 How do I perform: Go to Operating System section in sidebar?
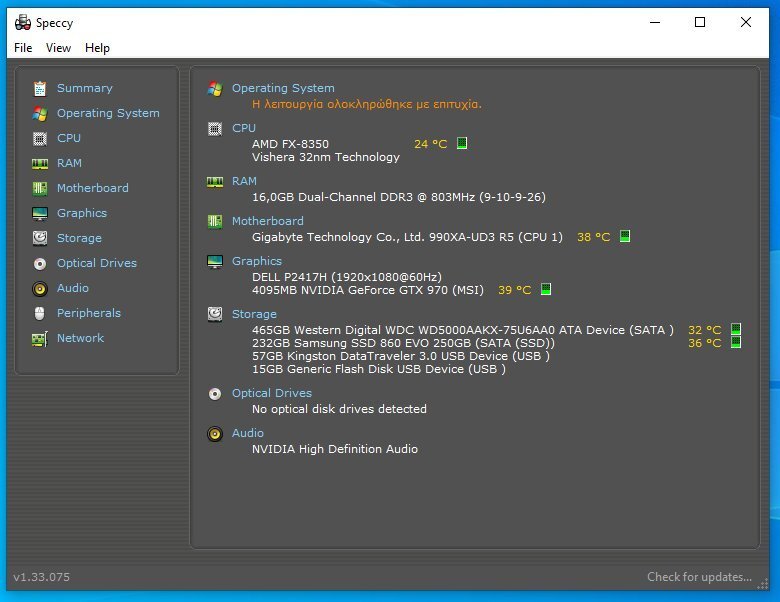pyautogui.click(x=108, y=113)
